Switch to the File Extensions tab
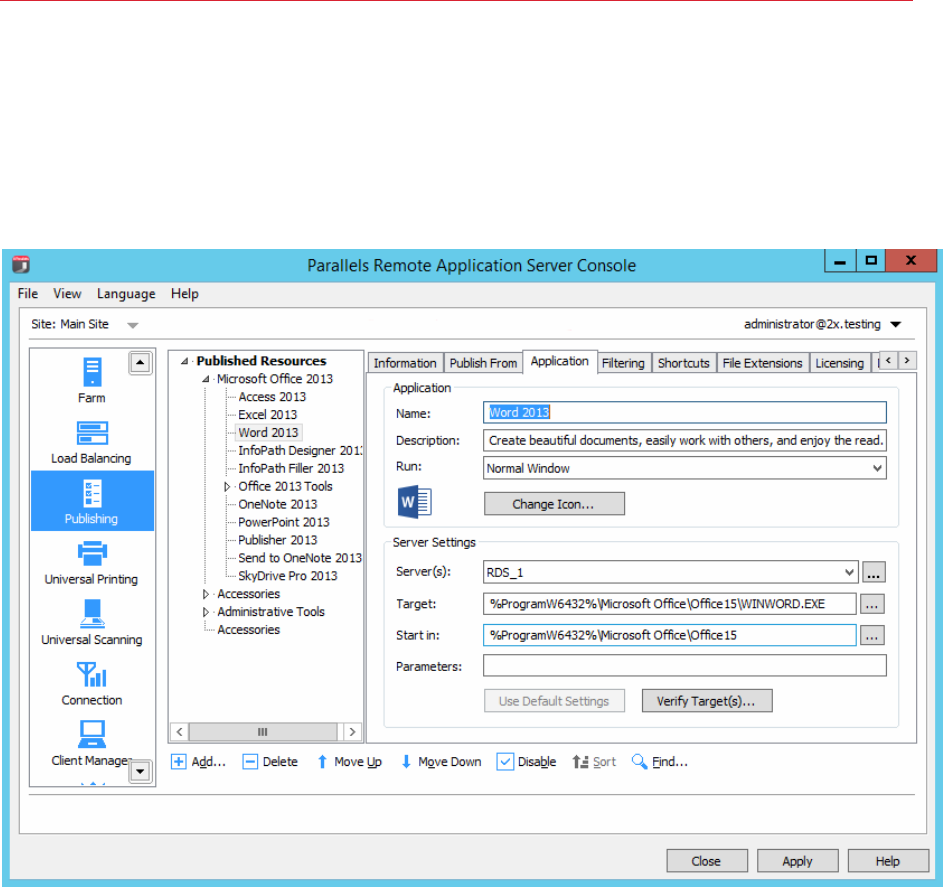The image size is (943, 887). click(x=762, y=363)
